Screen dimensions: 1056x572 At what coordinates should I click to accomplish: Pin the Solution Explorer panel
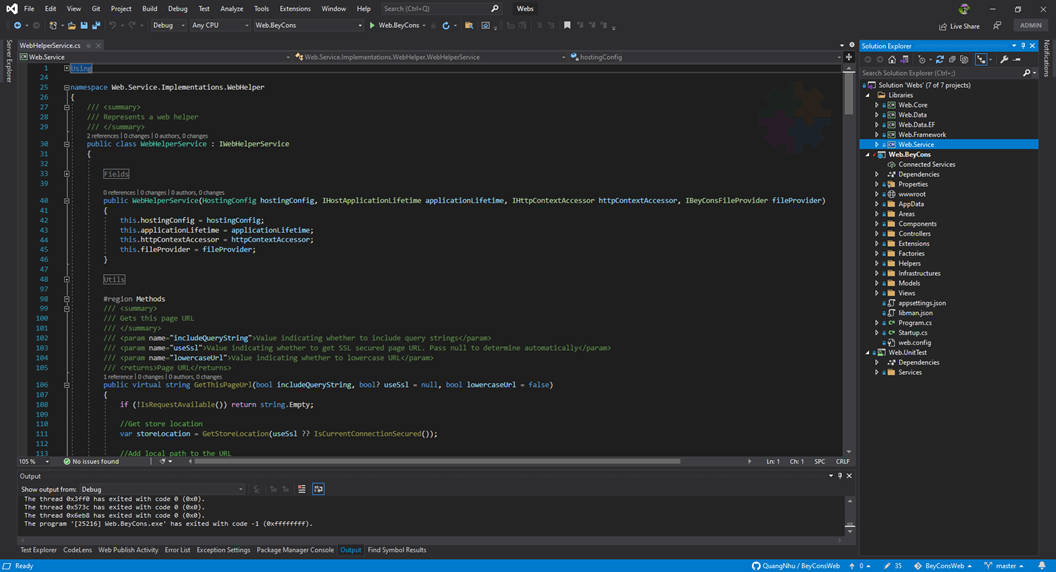1023,46
